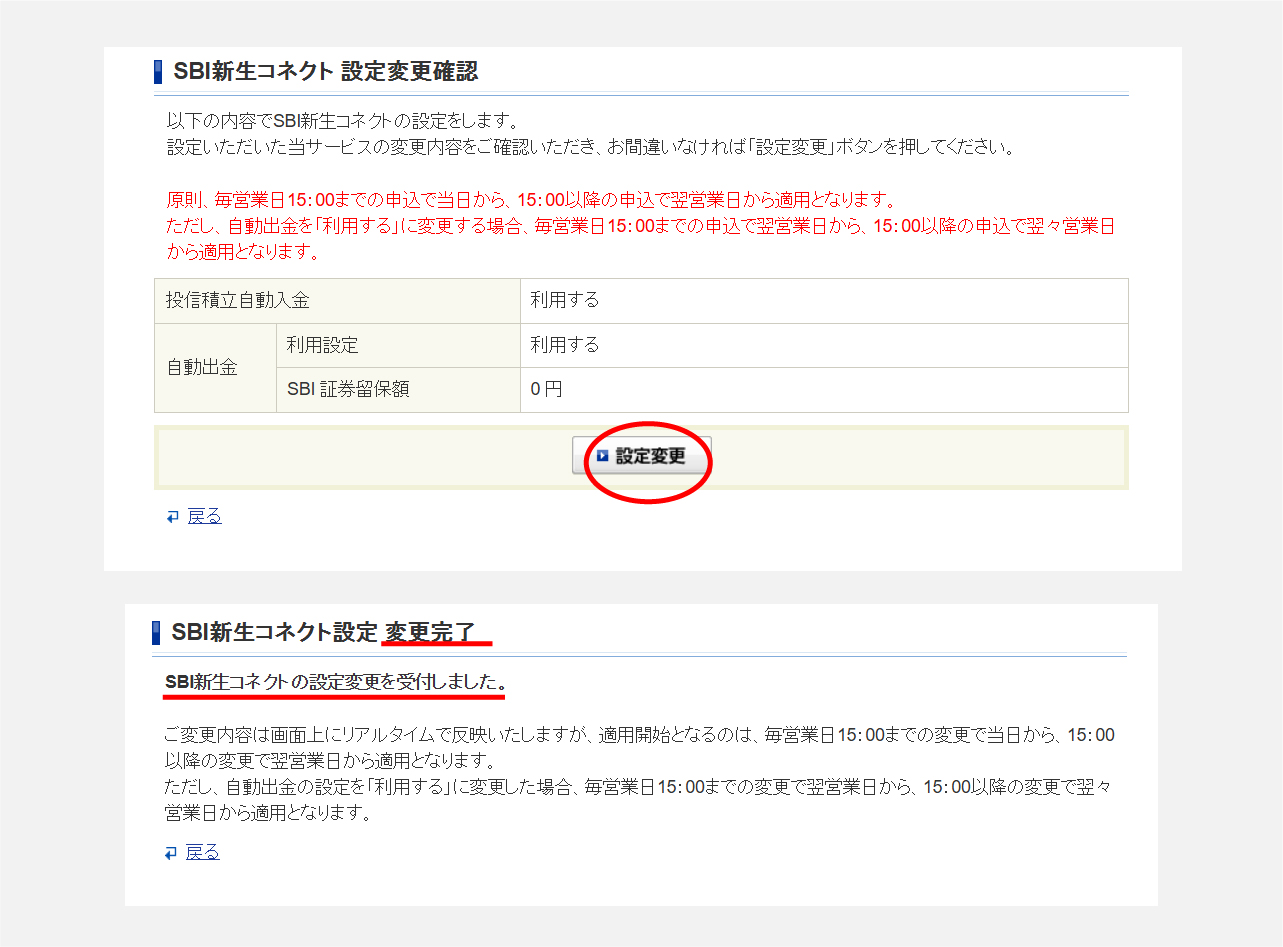
Task: Click 戻る link below the 設定変更 button
Action: point(204,516)
